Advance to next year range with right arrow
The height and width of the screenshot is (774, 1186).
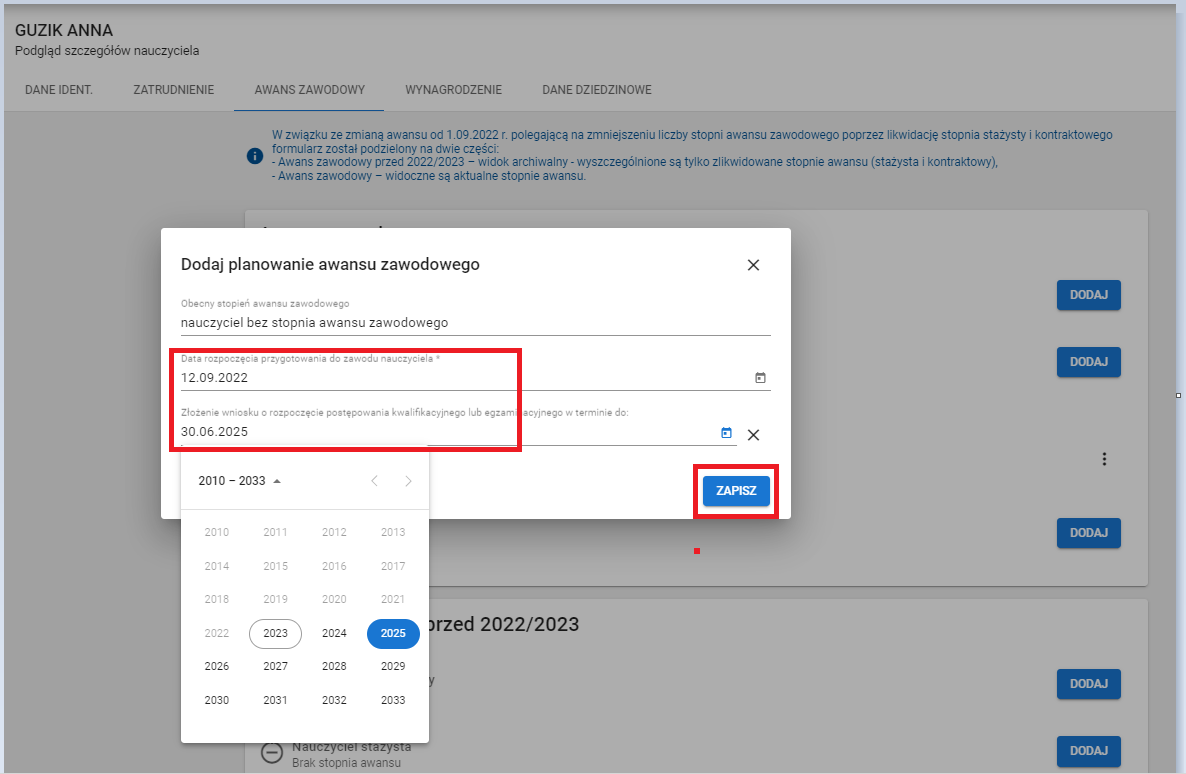click(x=408, y=480)
